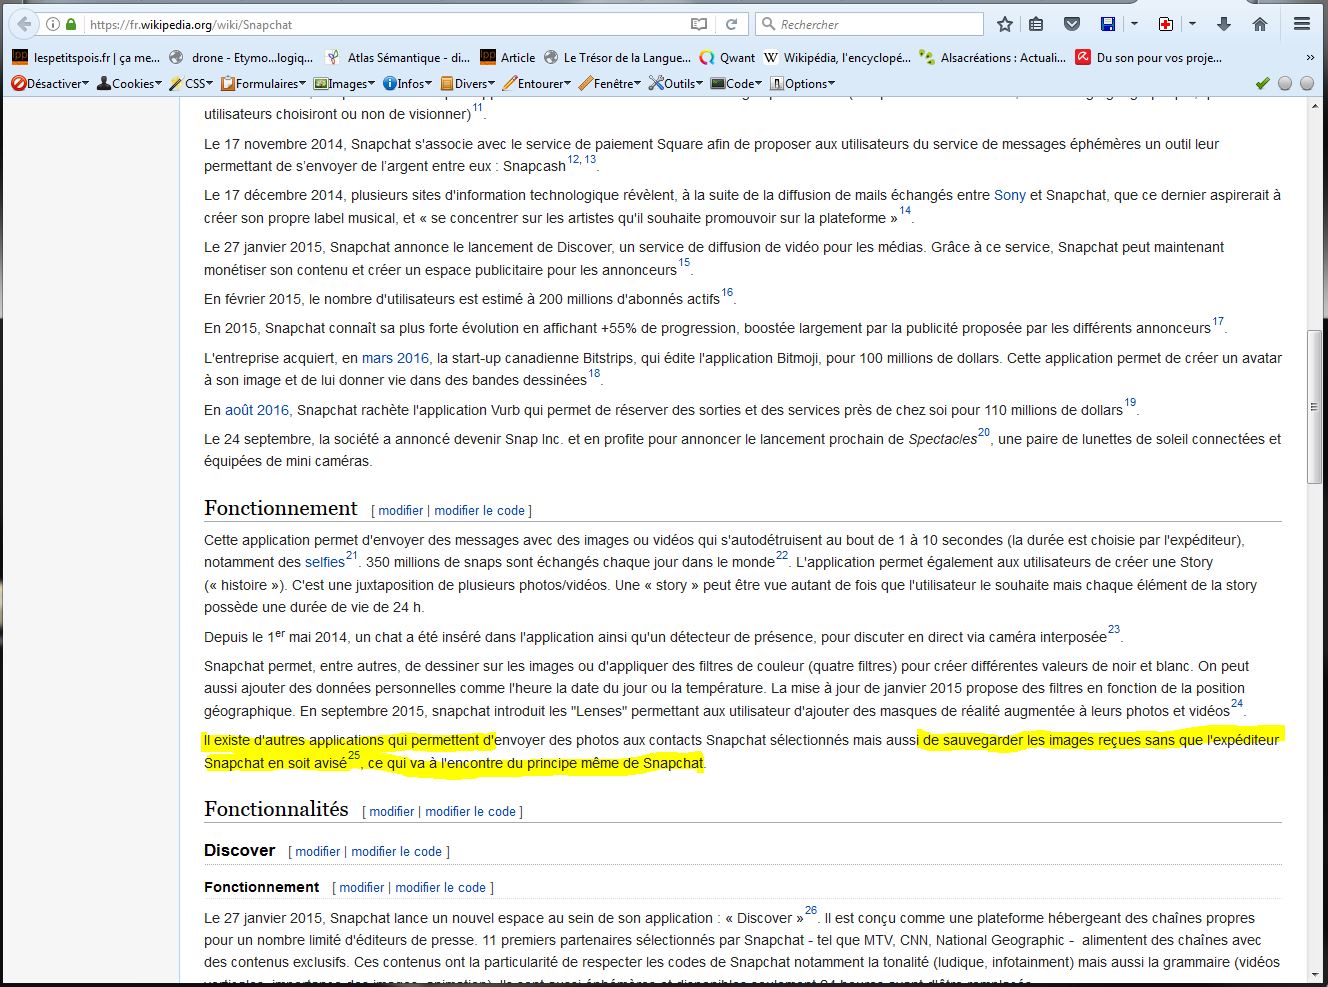Click the vertical scrollbar thumb
The image size is (1328, 987).
1314,407
